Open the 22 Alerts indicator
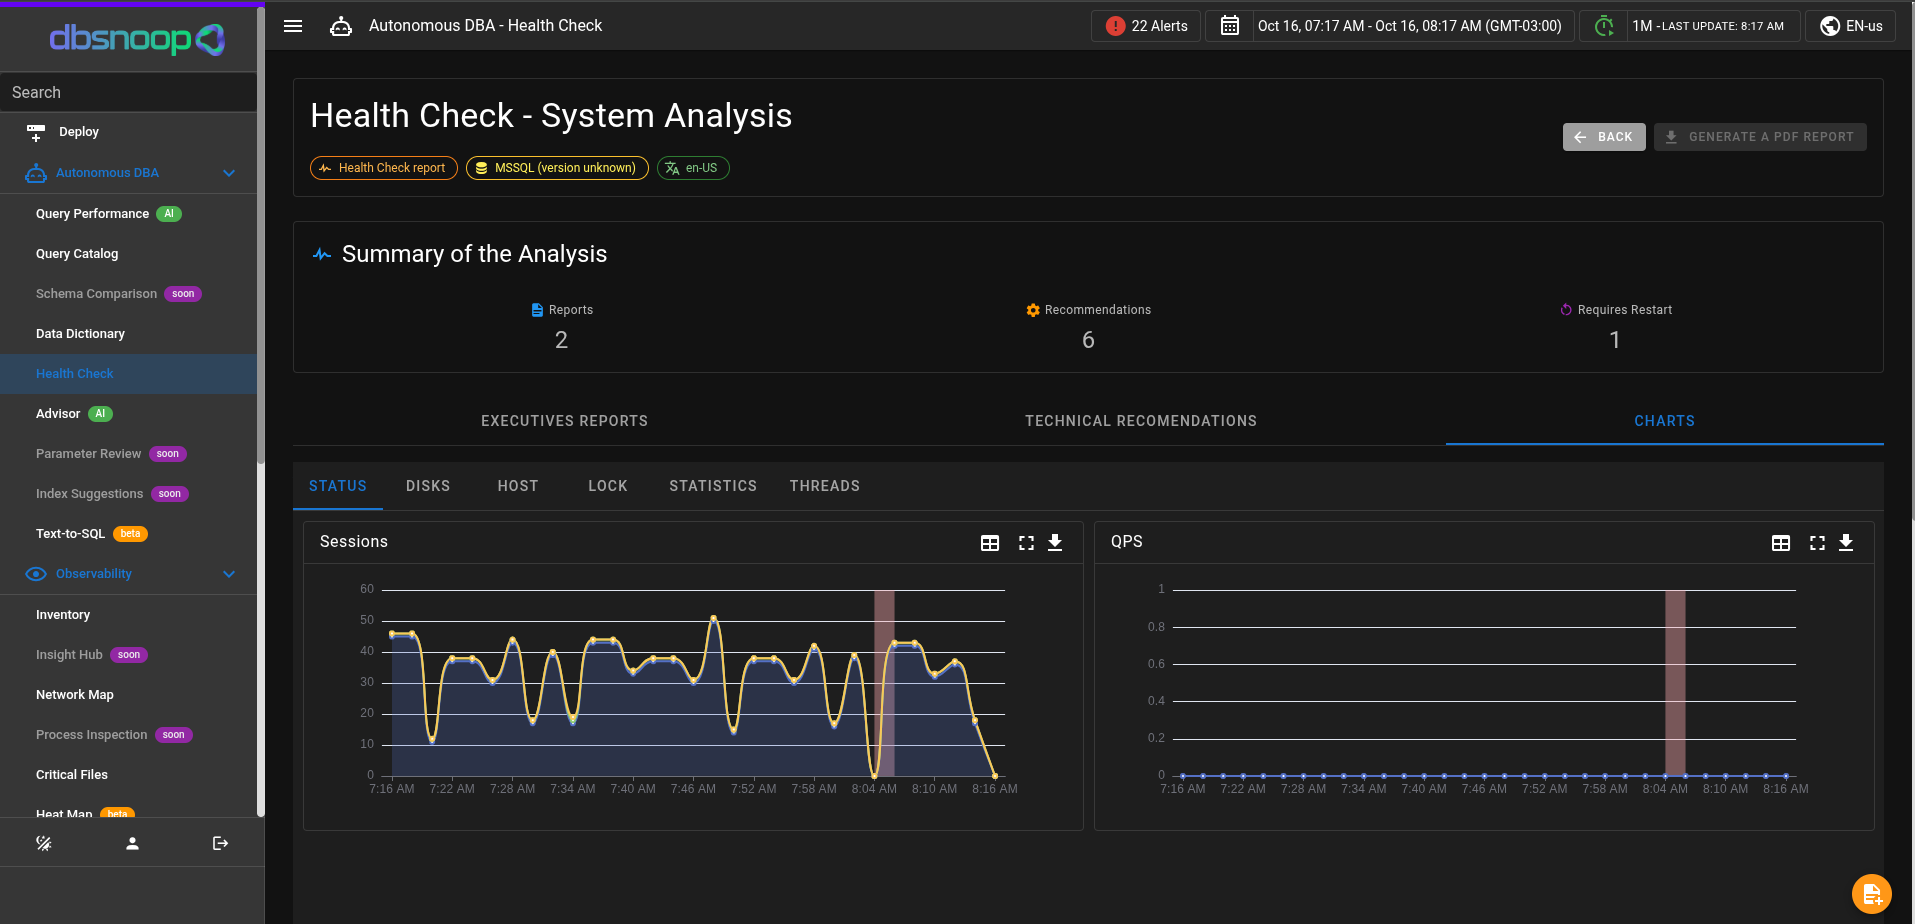Viewport: 1915px width, 924px height. [x=1146, y=26]
